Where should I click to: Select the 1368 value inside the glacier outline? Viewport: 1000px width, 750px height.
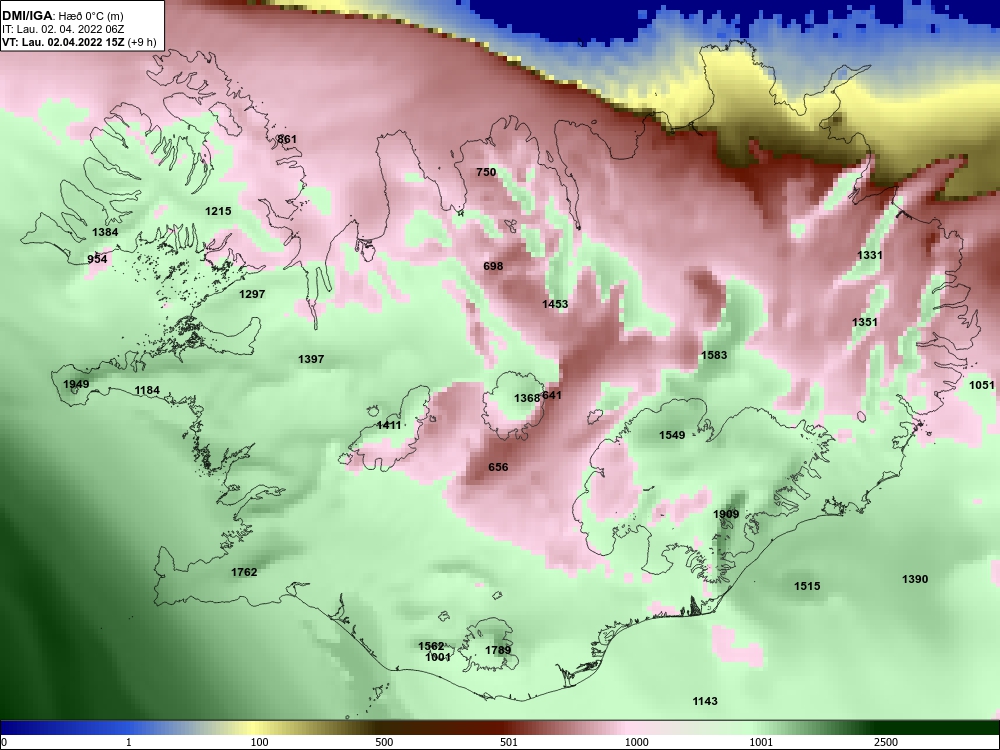coord(527,398)
